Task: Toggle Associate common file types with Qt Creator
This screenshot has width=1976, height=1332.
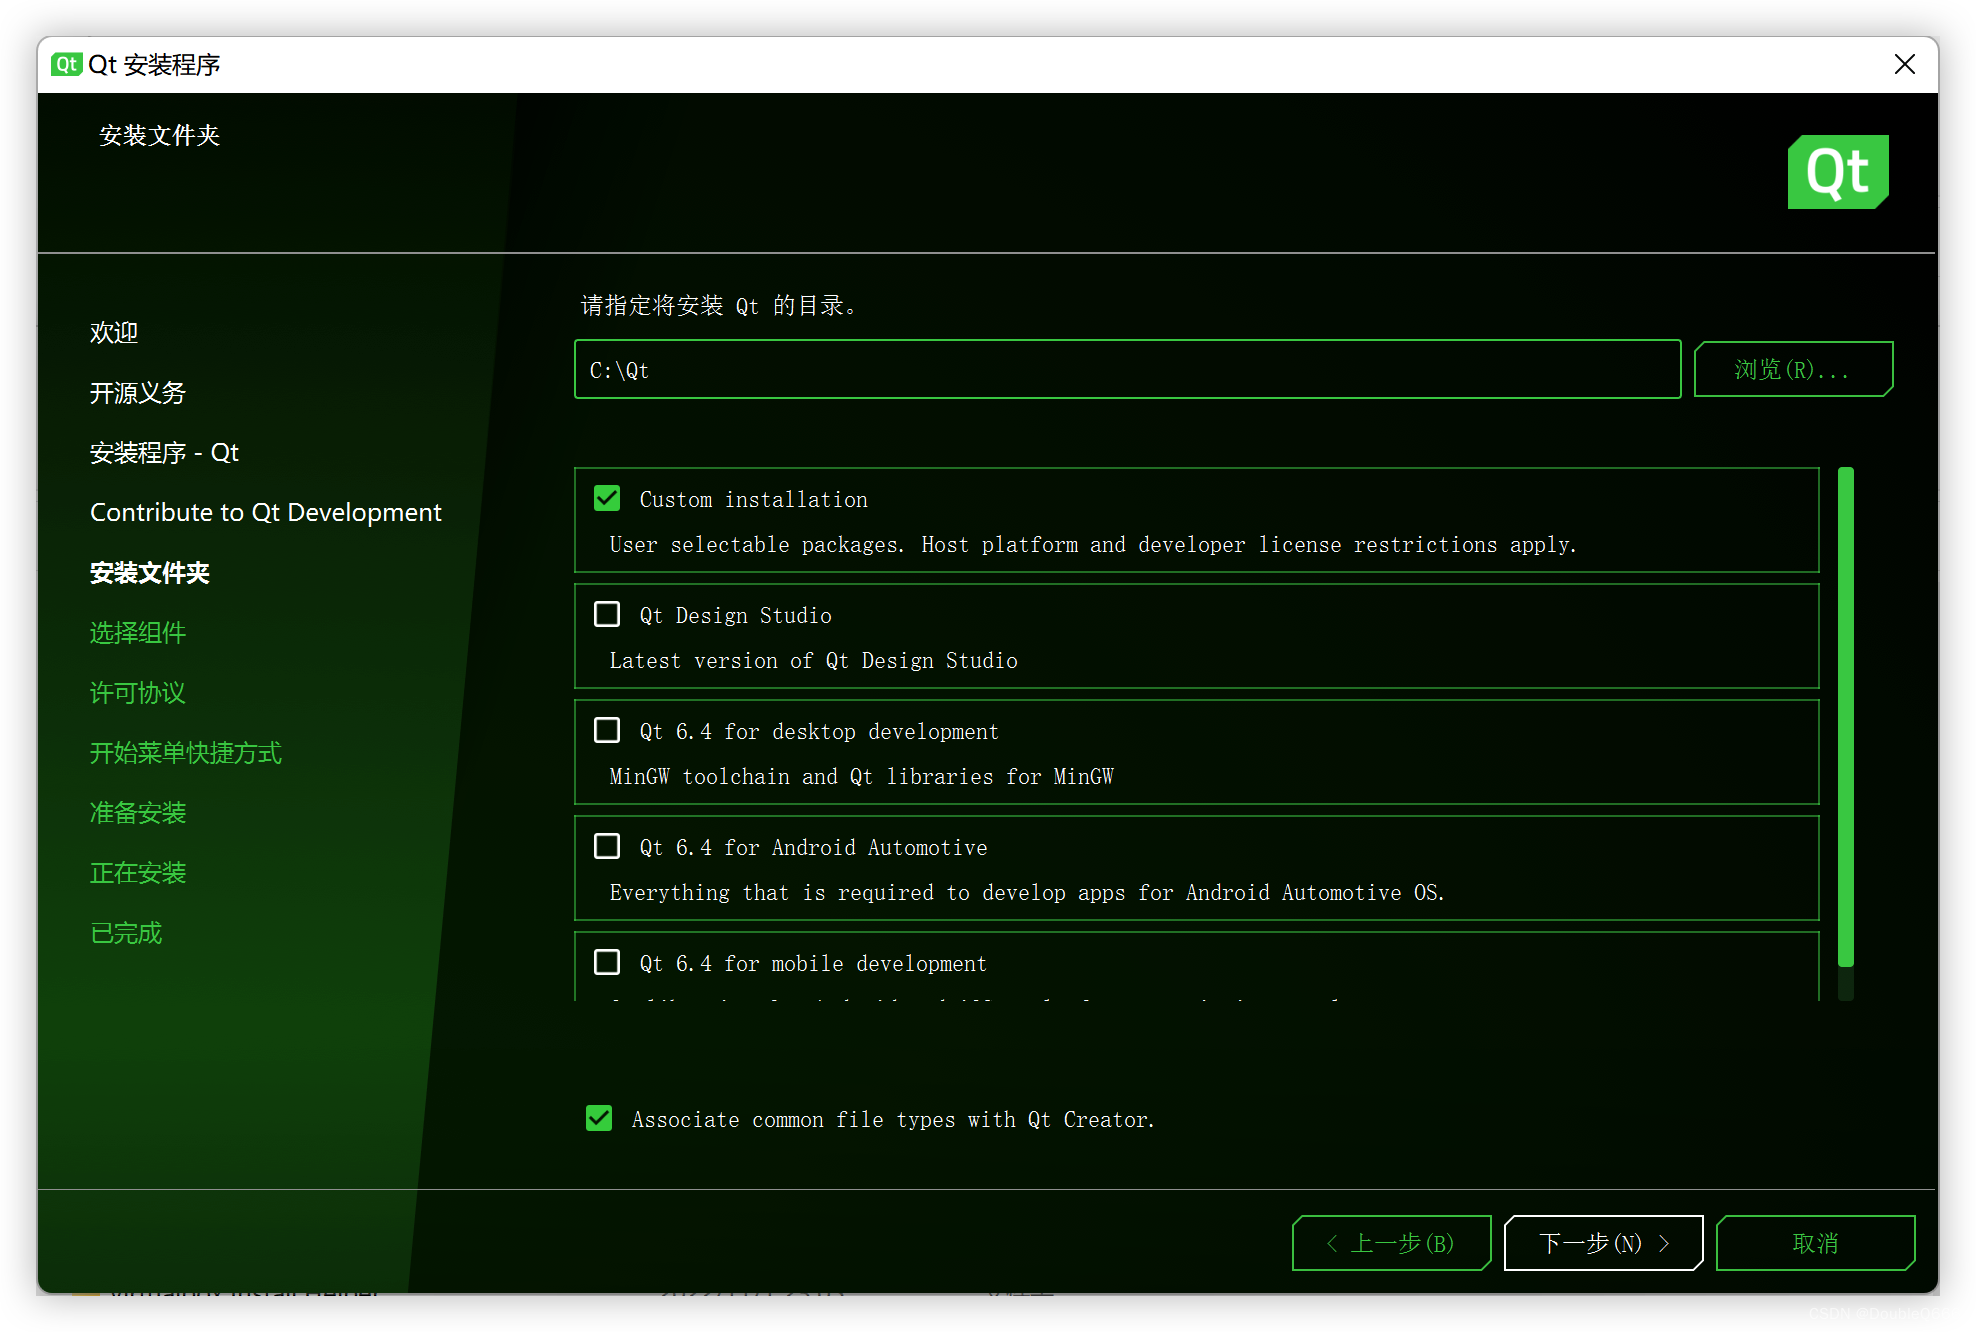Action: 599,1118
